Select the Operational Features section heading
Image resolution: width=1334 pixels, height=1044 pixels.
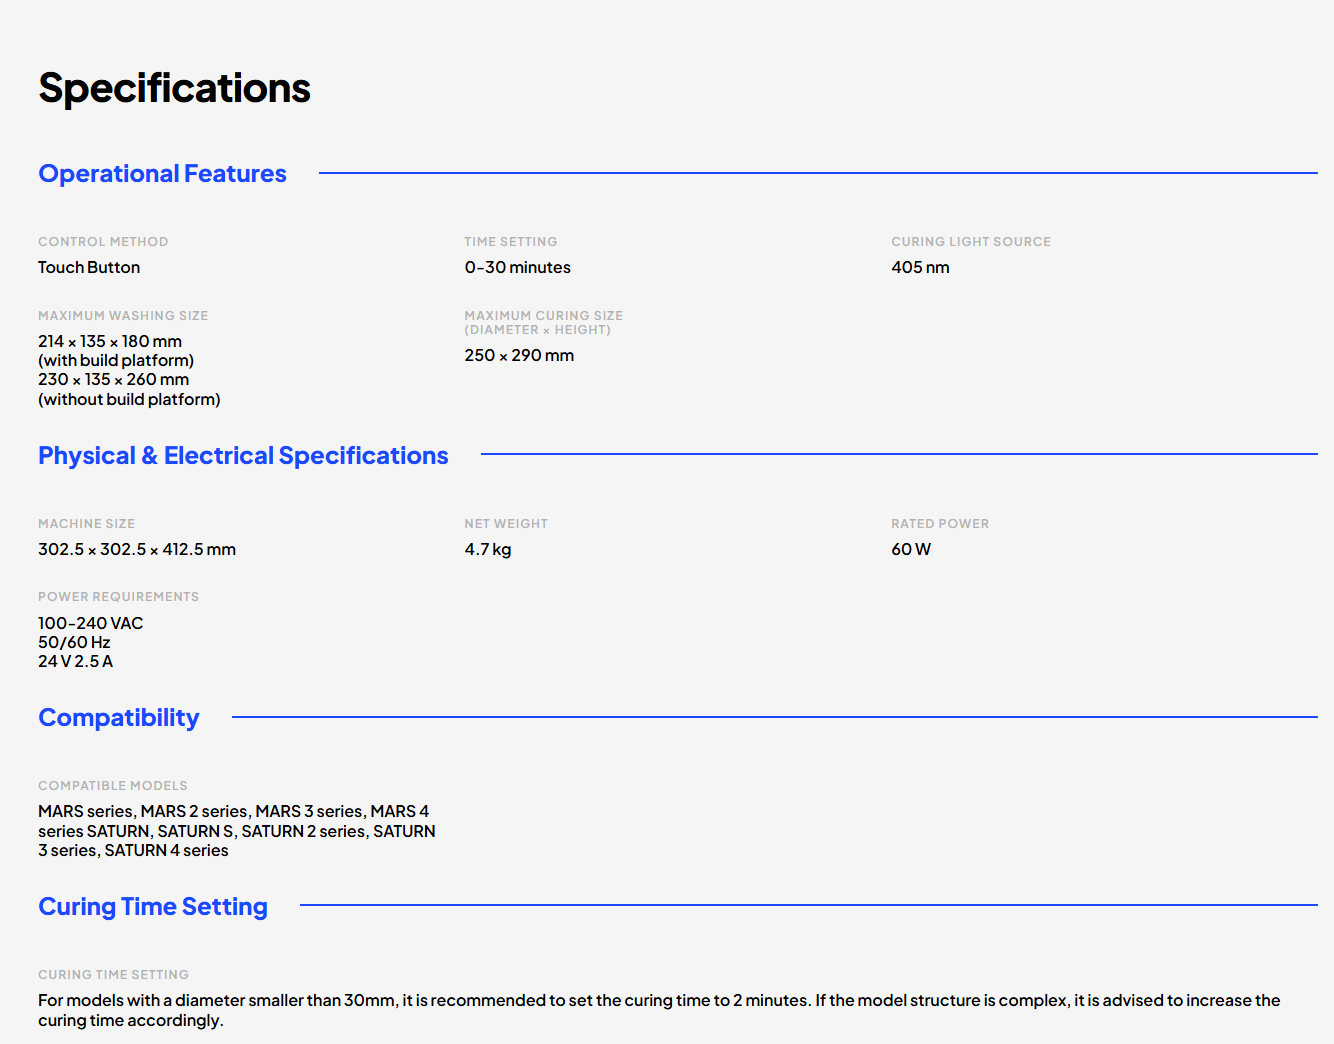click(162, 174)
